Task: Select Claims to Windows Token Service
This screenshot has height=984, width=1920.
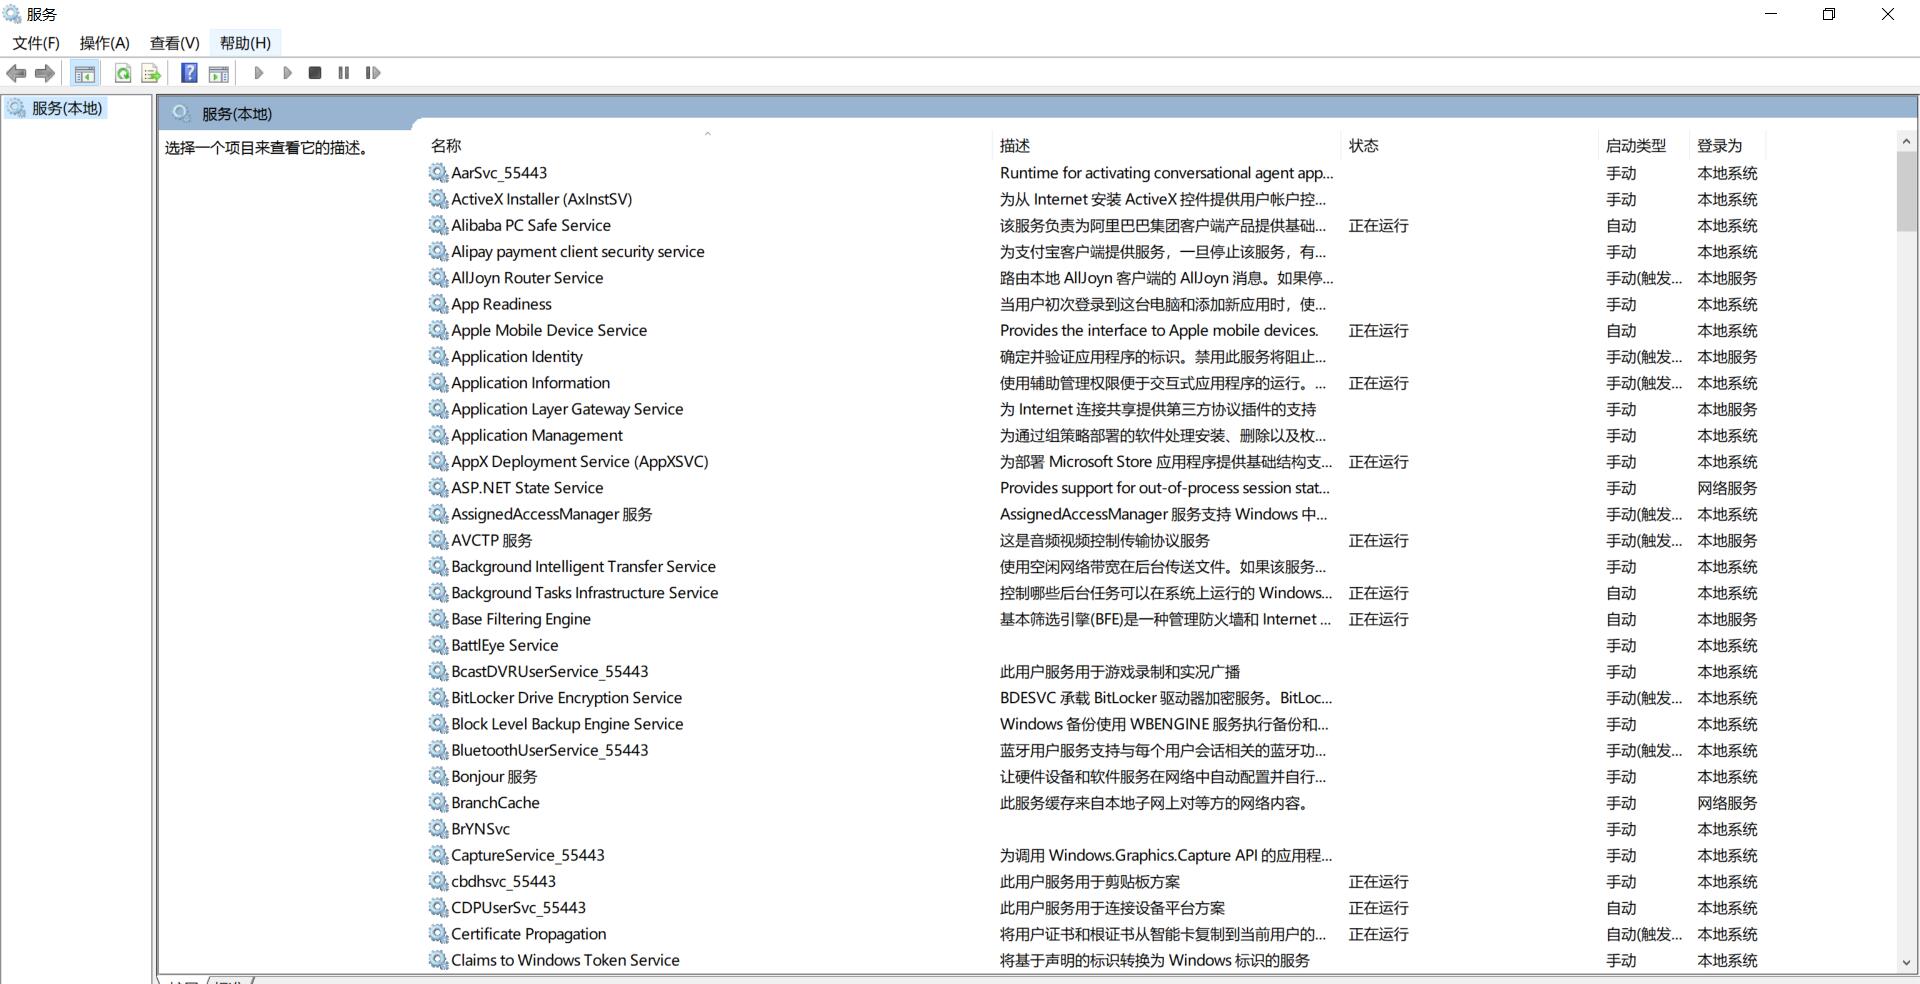Action: pos(565,960)
